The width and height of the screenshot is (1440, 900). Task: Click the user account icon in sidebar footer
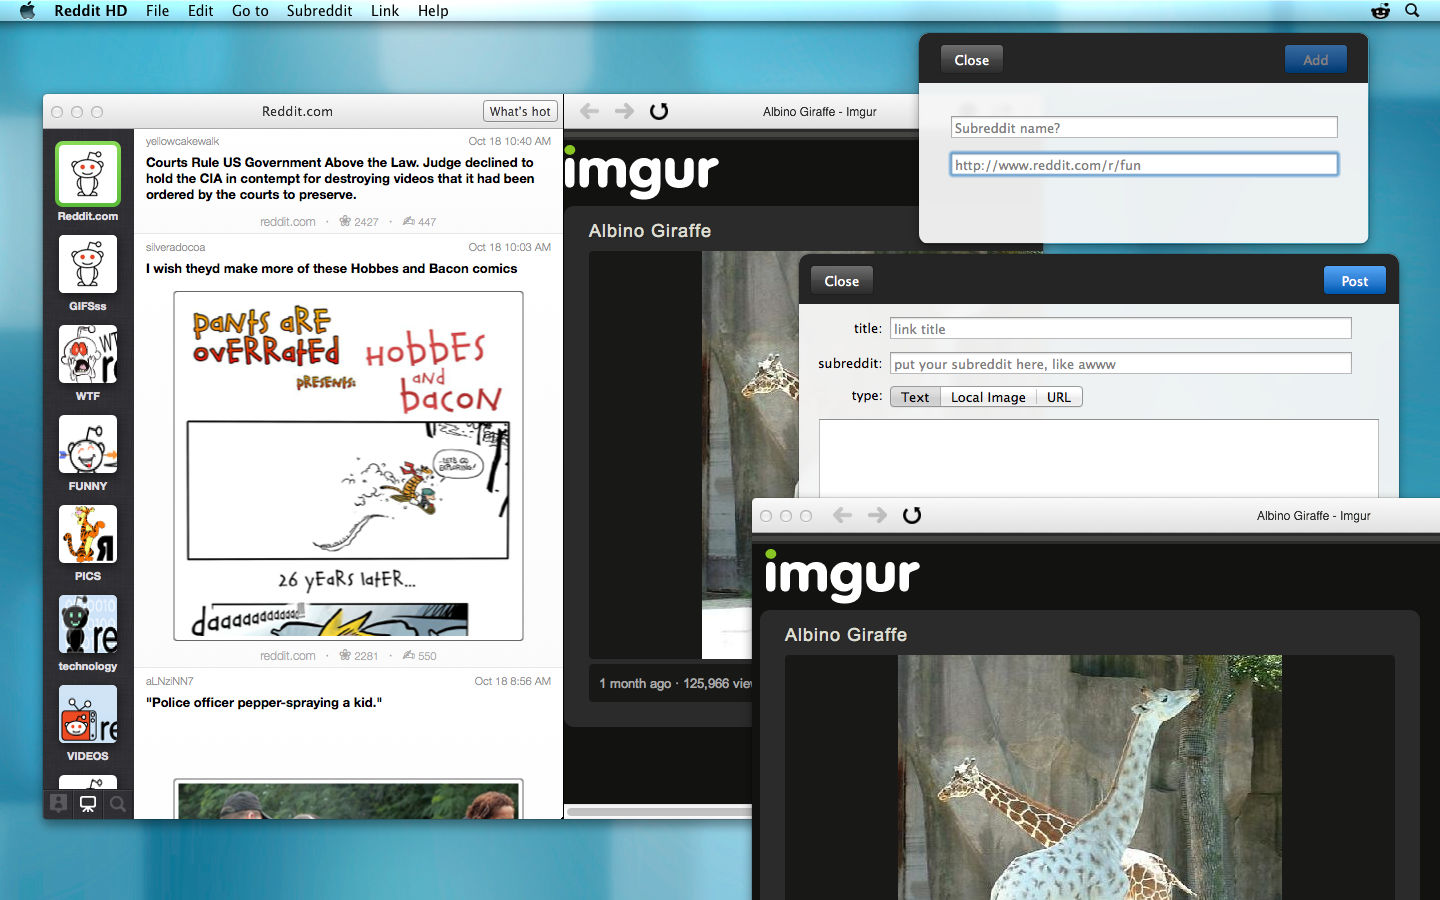(x=59, y=804)
